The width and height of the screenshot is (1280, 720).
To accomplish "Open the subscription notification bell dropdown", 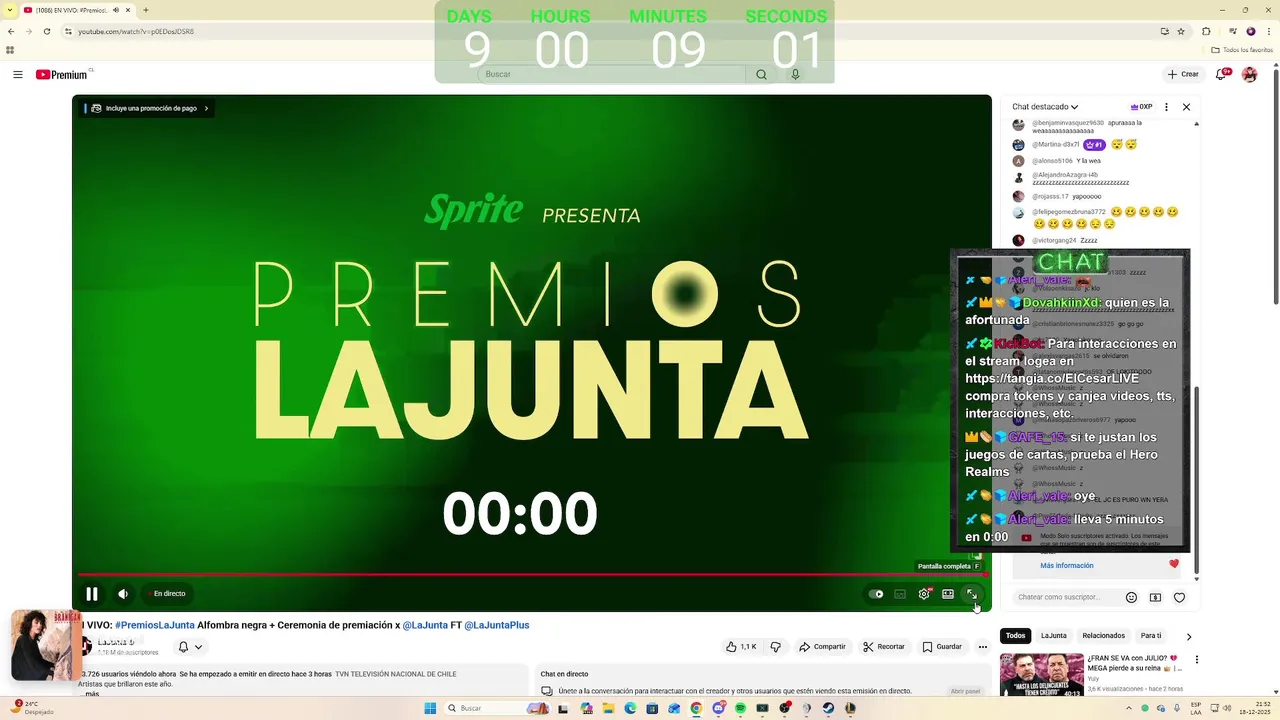I will point(189,647).
